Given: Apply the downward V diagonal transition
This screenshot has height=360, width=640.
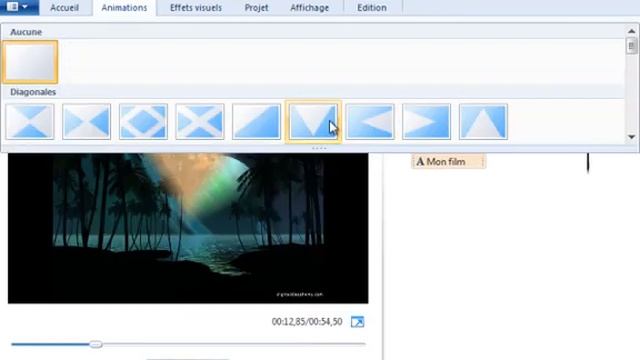Looking at the screenshot, I should pos(313,122).
